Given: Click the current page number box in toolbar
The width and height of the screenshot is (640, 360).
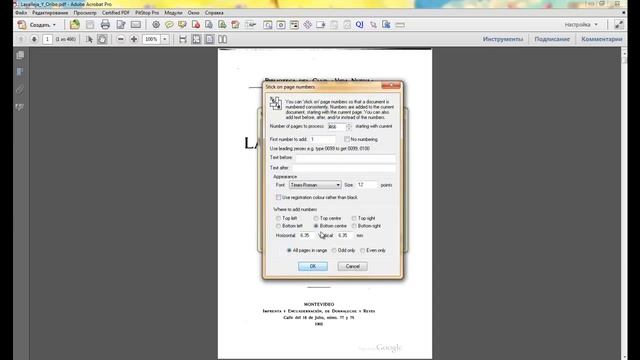Looking at the screenshot, I should (47, 39).
